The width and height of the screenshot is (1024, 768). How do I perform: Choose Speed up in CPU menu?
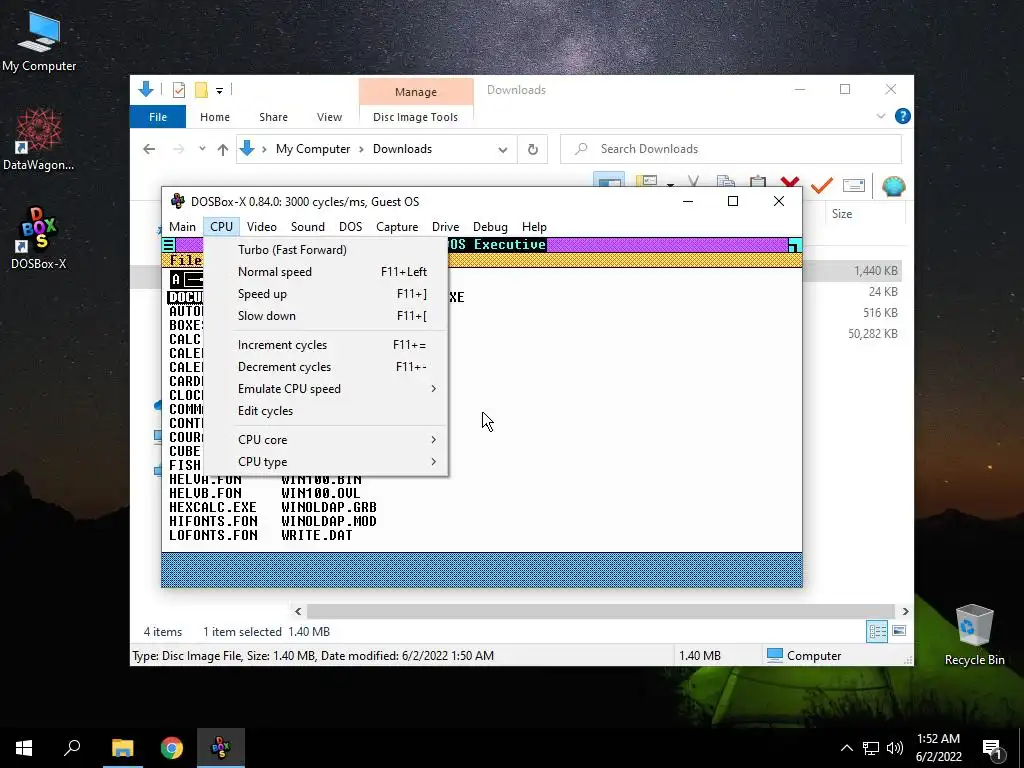point(326,294)
